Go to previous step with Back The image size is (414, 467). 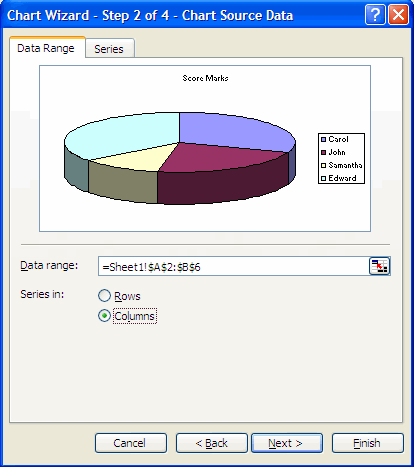point(212,443)
